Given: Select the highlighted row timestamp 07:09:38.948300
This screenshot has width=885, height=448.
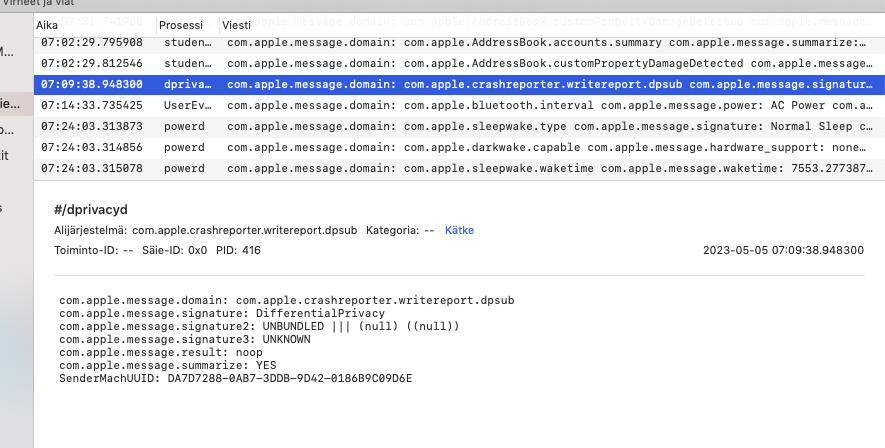Looking at the screenshot, I should [x=92, y=85].
